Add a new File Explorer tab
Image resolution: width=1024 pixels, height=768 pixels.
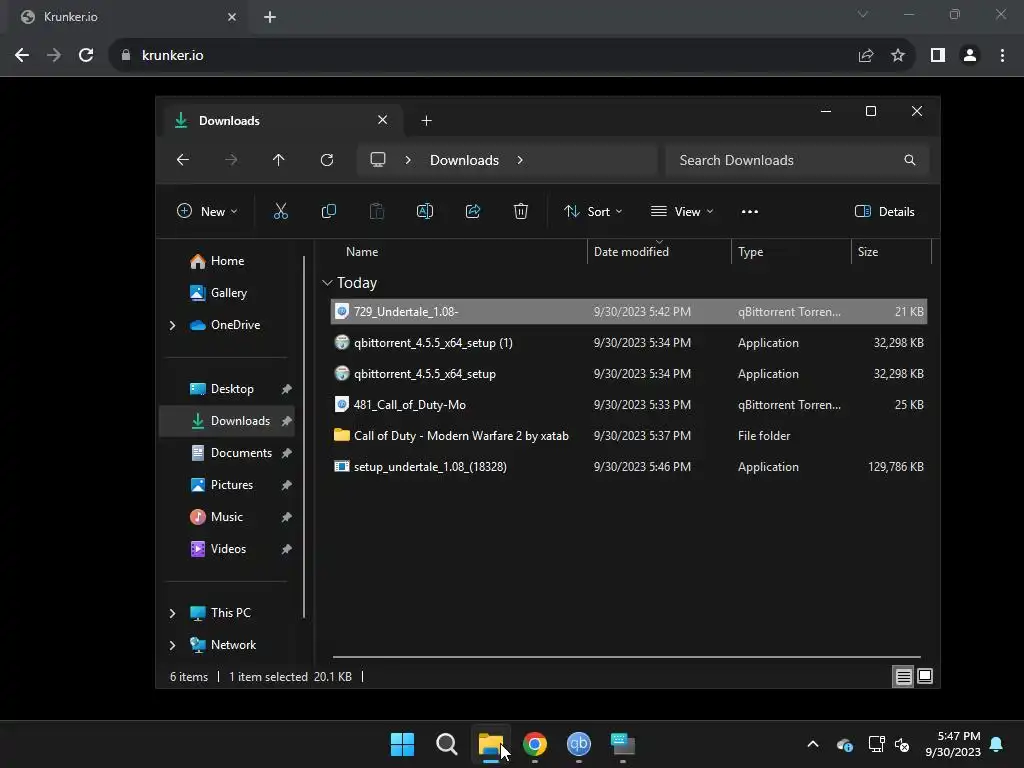point(426,121)
